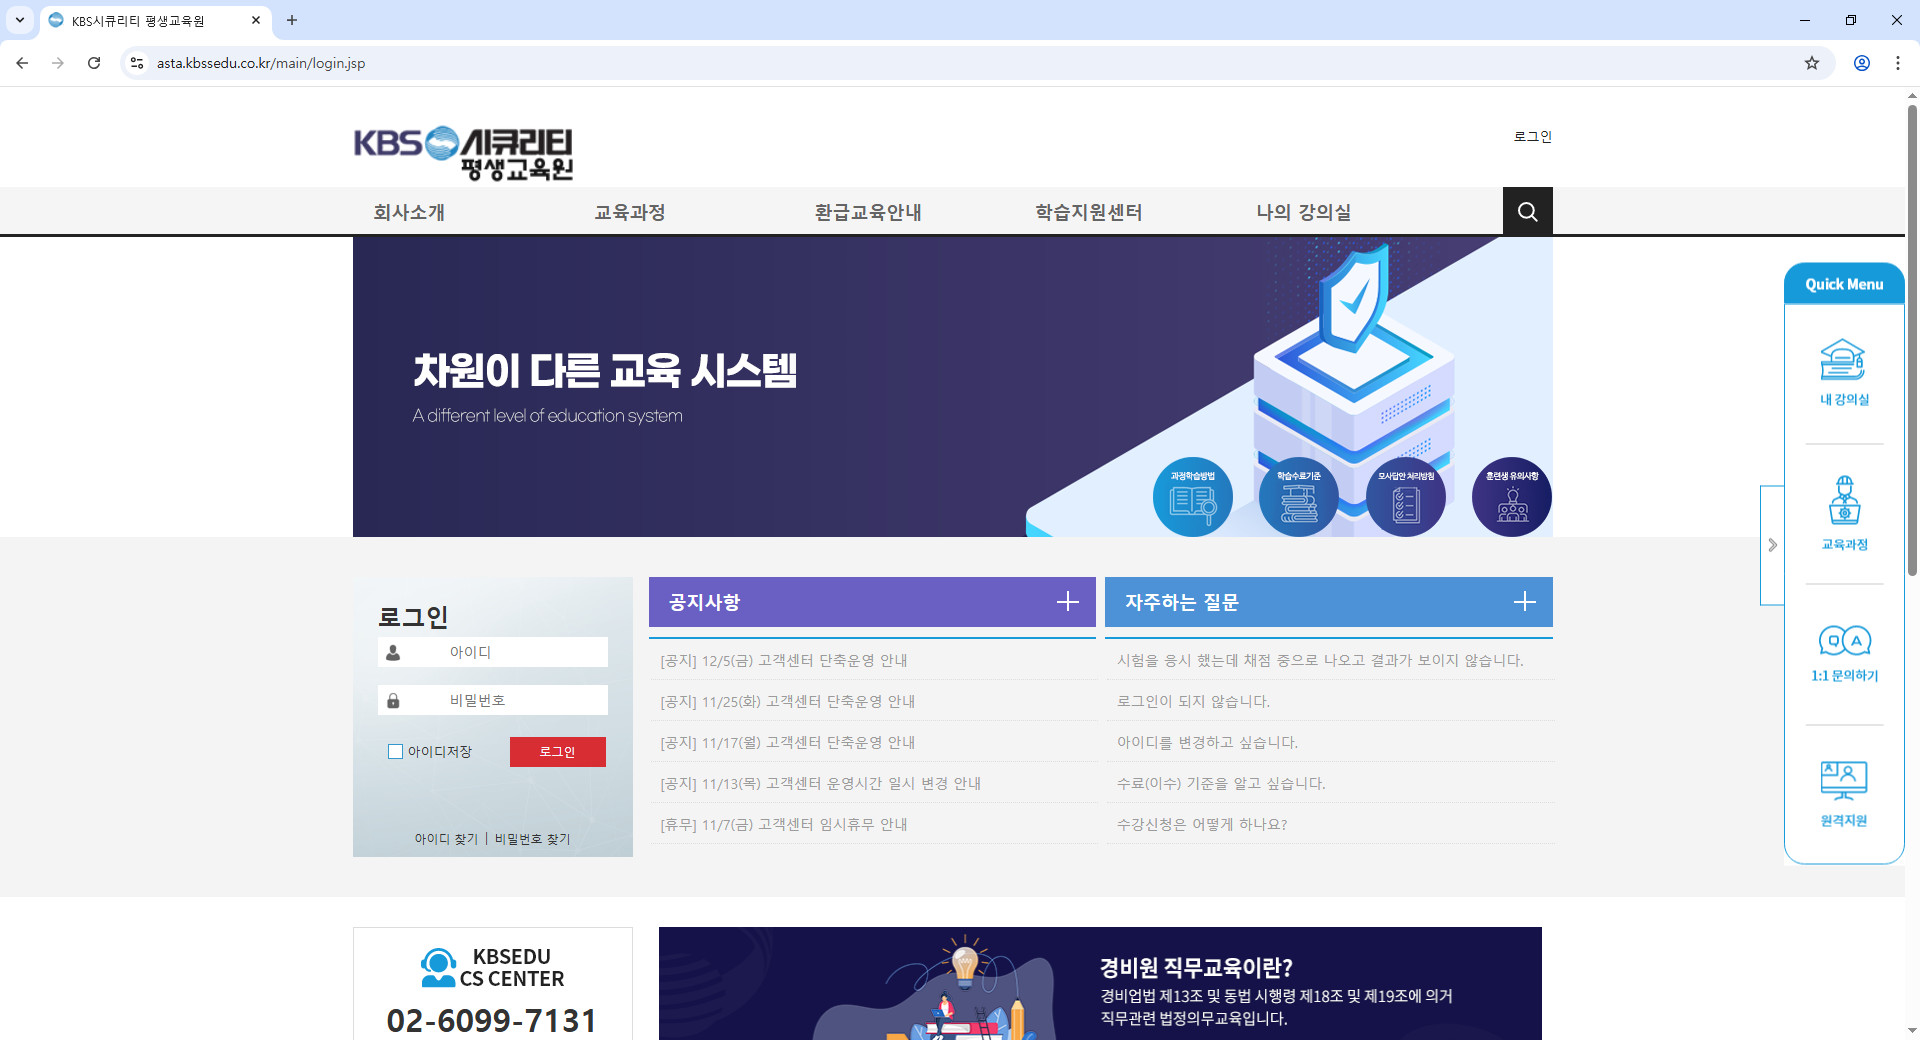This screenshot has width=1920, height=1040.
Task: Open the 과정학습방법 circular icon on banner
Action: 1192,496
